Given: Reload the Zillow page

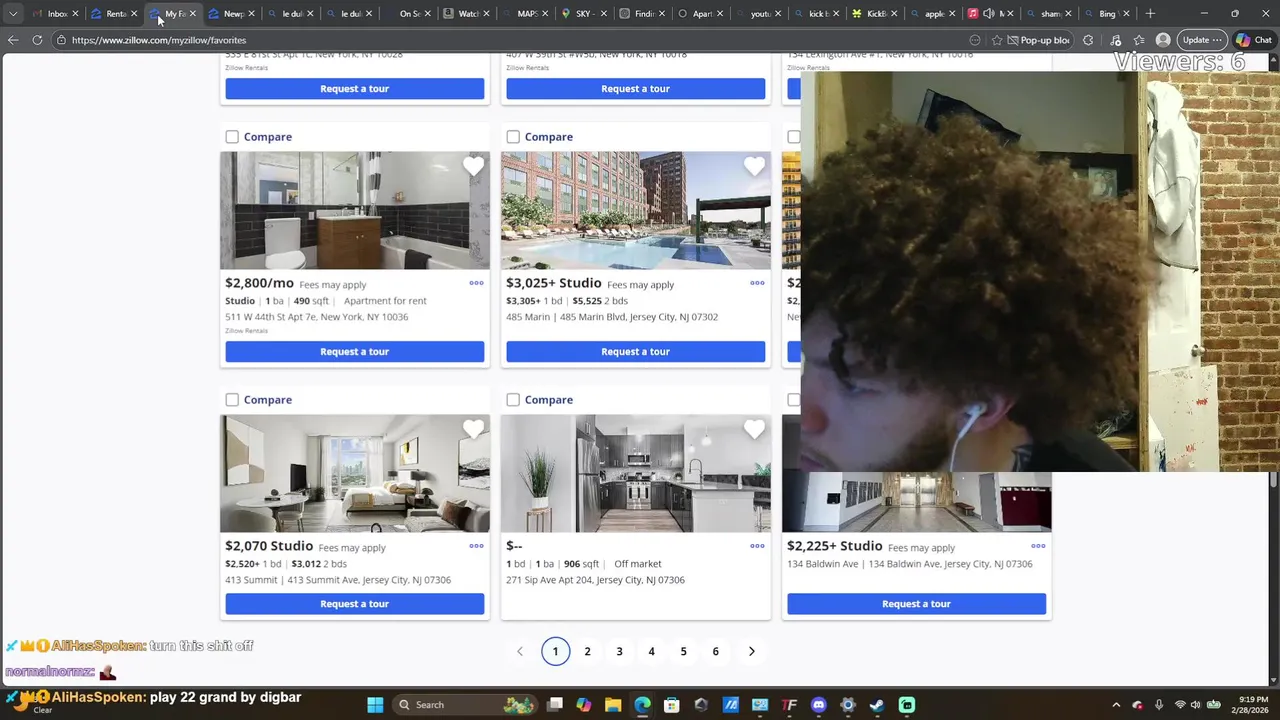Looking at the screenshot, I should click(x=37, y=40).
